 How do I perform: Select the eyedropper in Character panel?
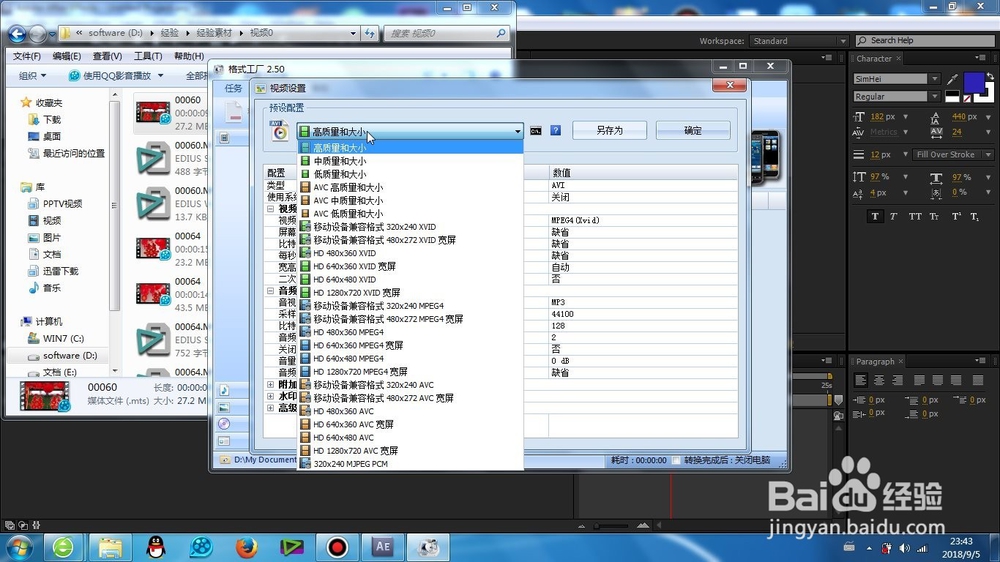(952, 79)
